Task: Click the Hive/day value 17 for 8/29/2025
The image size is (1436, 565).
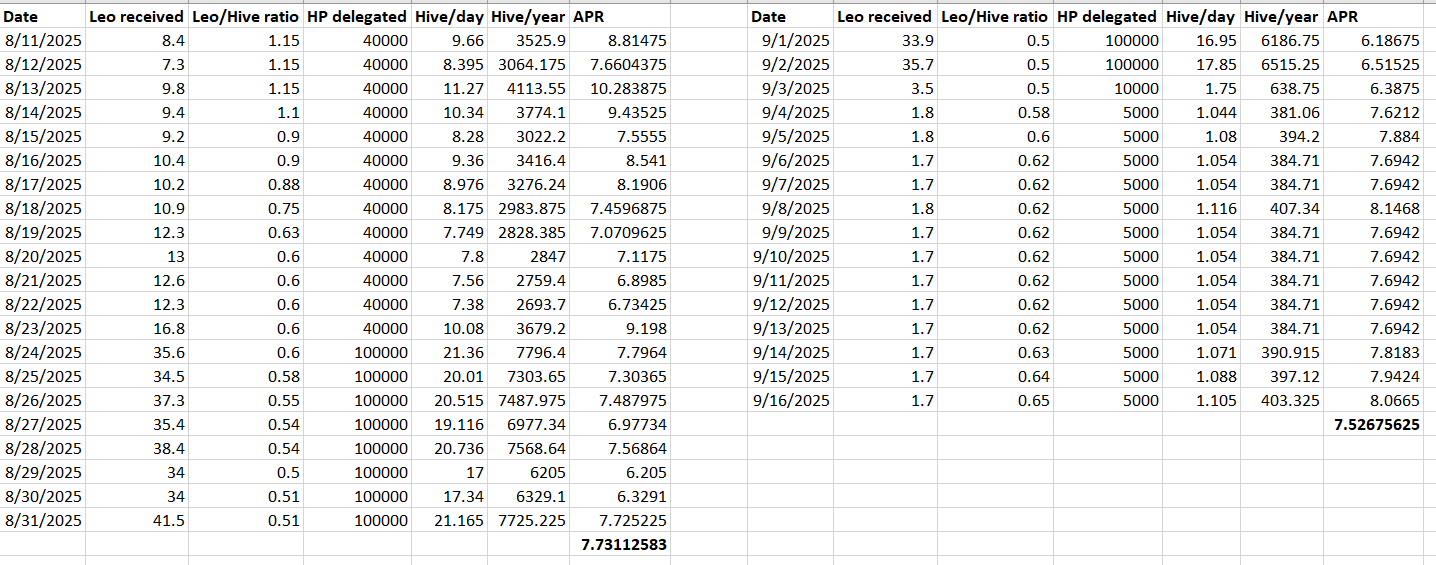Action: click(x=448, y=473)
